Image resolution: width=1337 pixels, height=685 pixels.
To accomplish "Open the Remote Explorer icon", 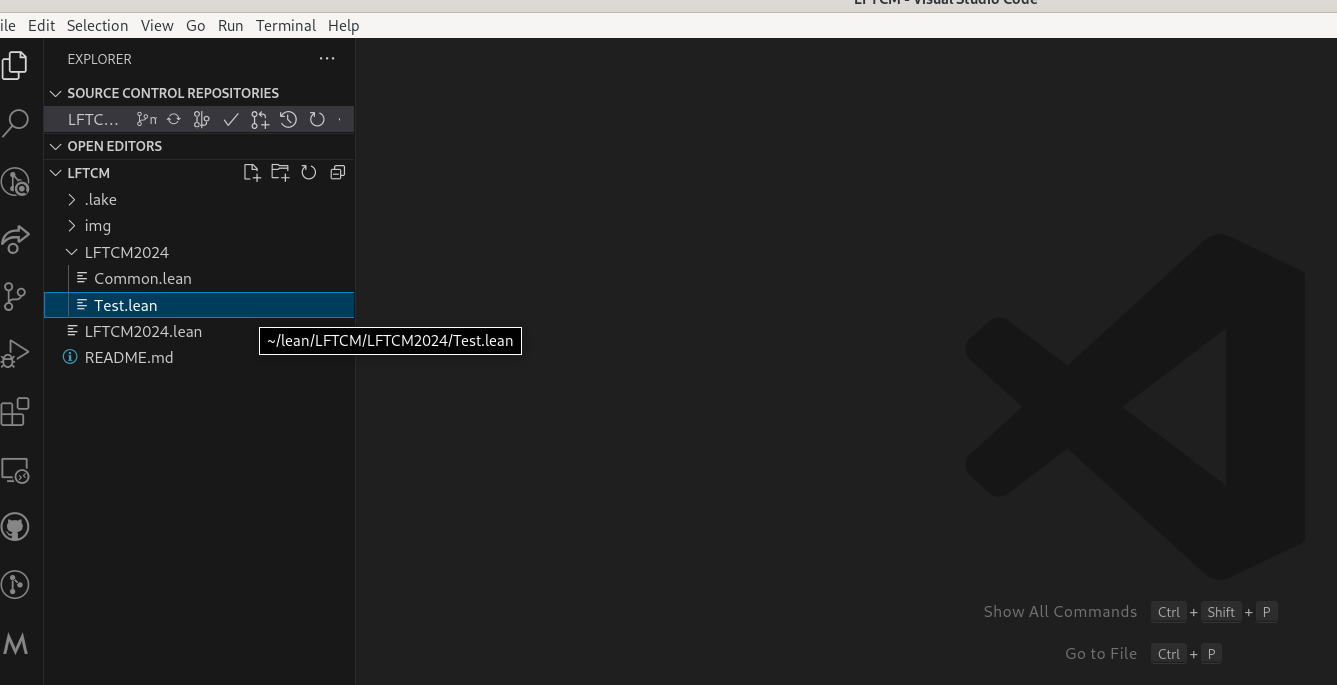I will tap(15, 469).
